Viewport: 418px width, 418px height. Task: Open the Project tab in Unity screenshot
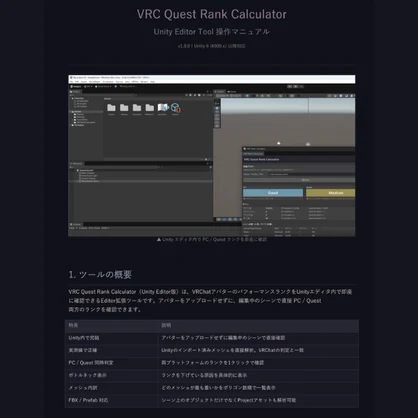75,91
